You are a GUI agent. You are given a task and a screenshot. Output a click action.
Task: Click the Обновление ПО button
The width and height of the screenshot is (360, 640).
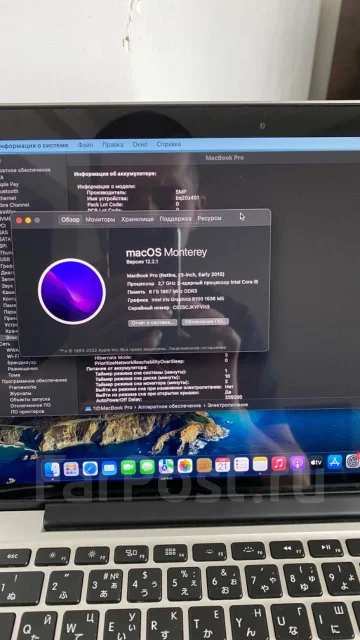[205, 322]
